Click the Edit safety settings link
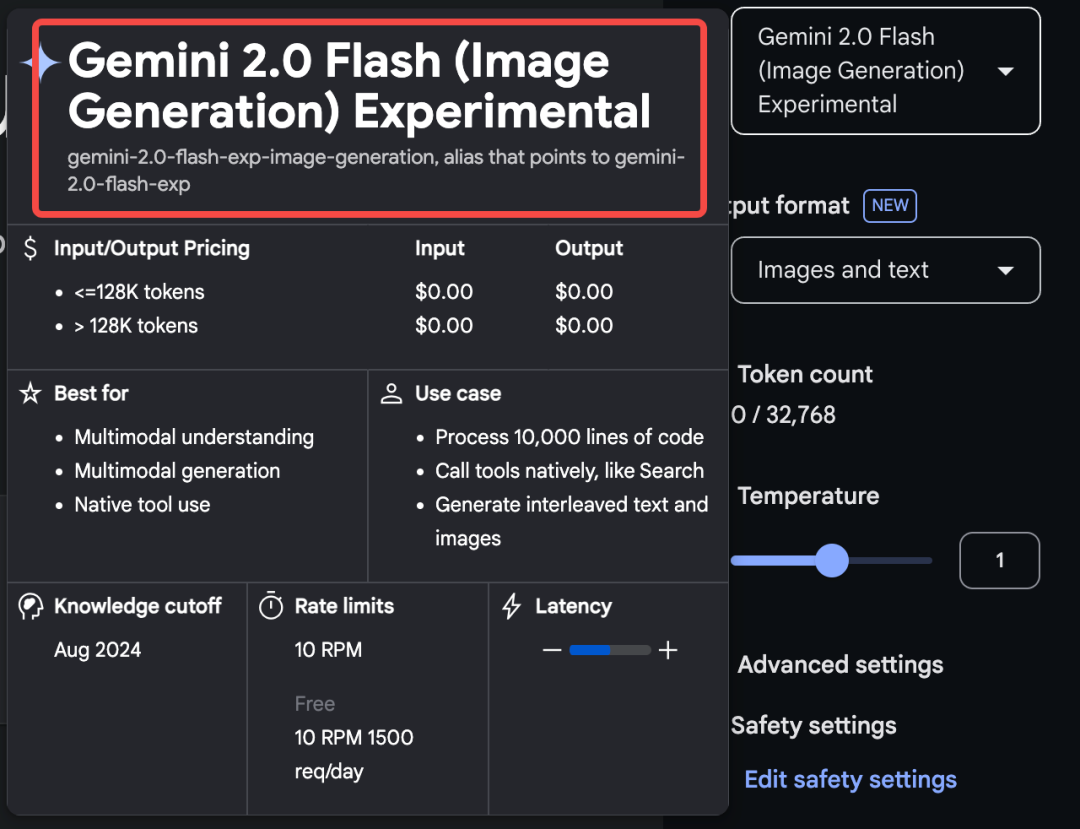Viewport: 1080px width, 829px height. coord(850,779)
